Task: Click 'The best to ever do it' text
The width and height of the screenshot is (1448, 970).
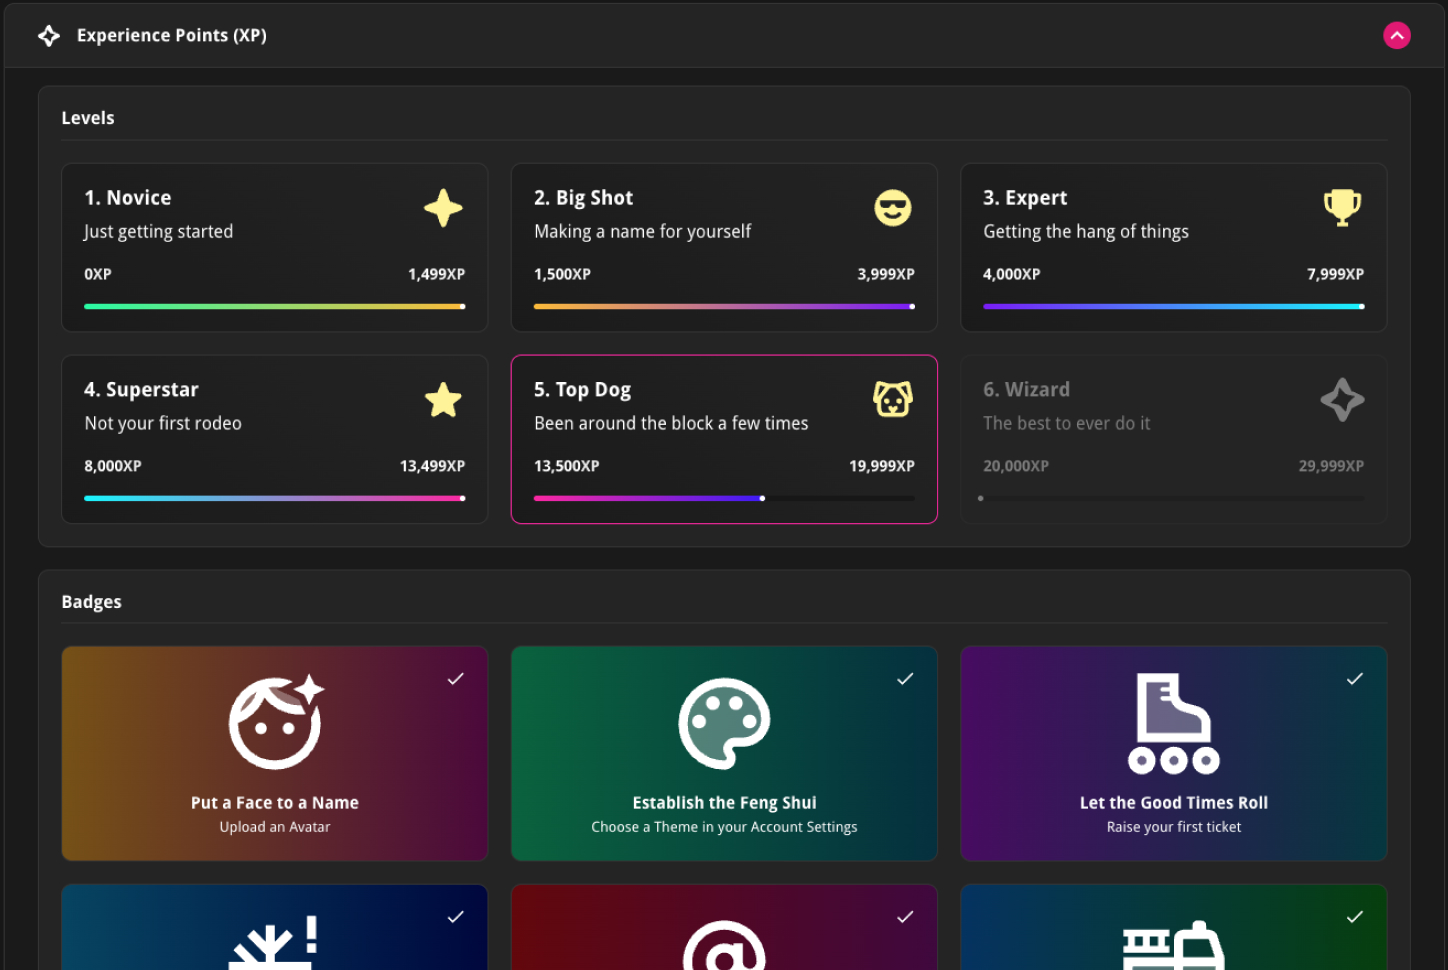Action: click(x=1067, y=424)
